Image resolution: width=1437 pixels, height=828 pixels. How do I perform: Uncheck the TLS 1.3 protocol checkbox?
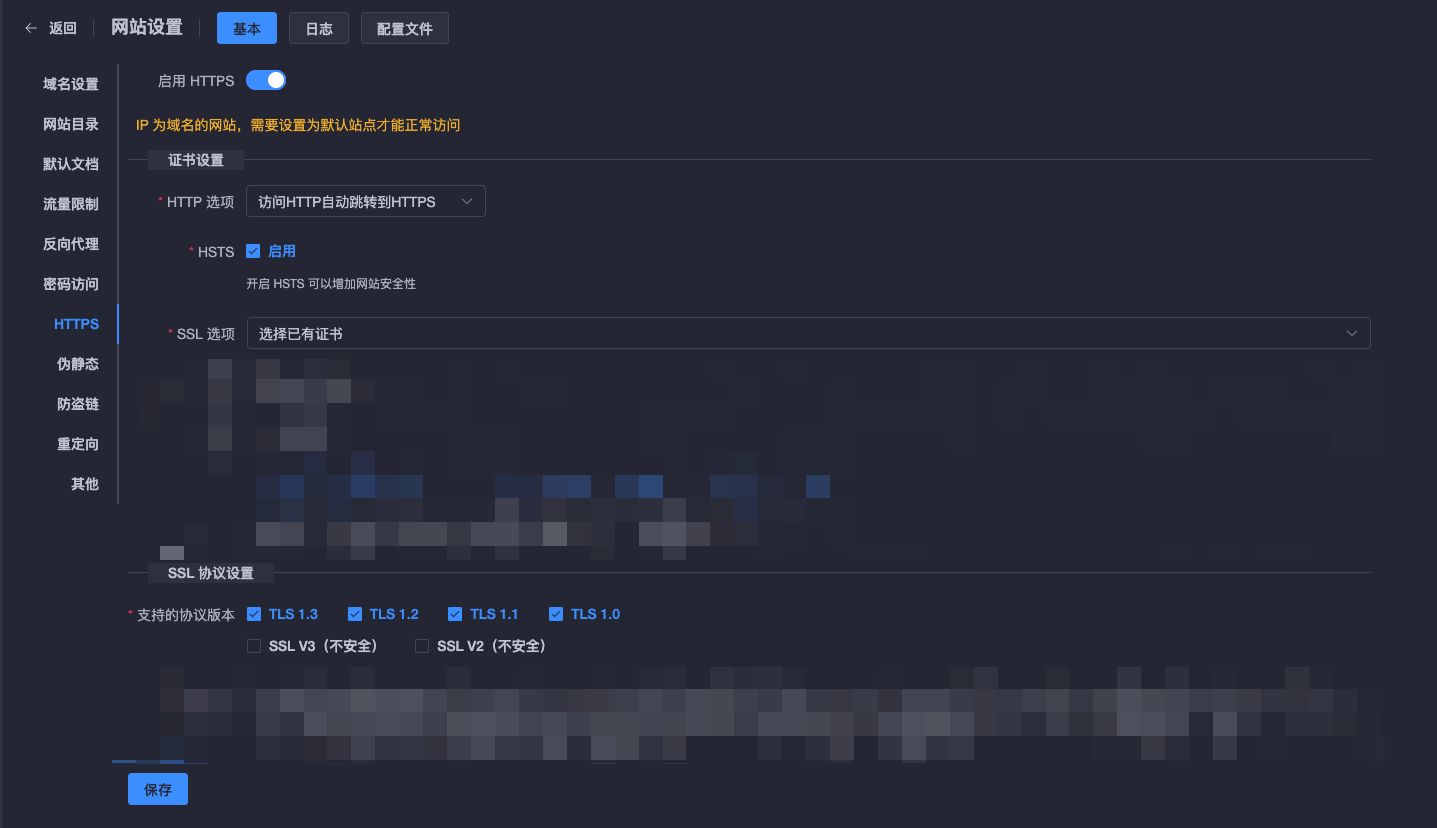point(254,614)
